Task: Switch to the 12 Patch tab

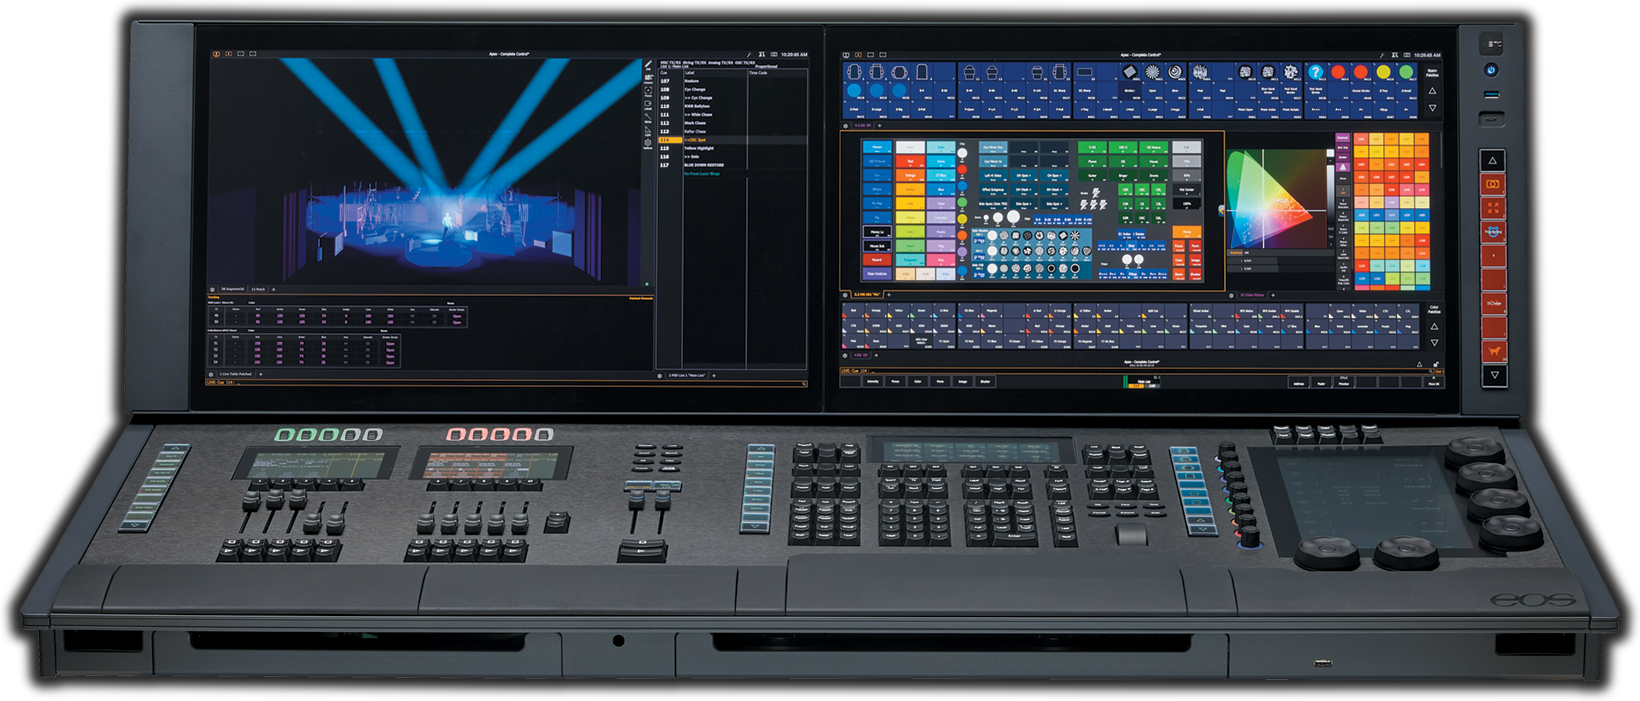Action: pos(259,289)
